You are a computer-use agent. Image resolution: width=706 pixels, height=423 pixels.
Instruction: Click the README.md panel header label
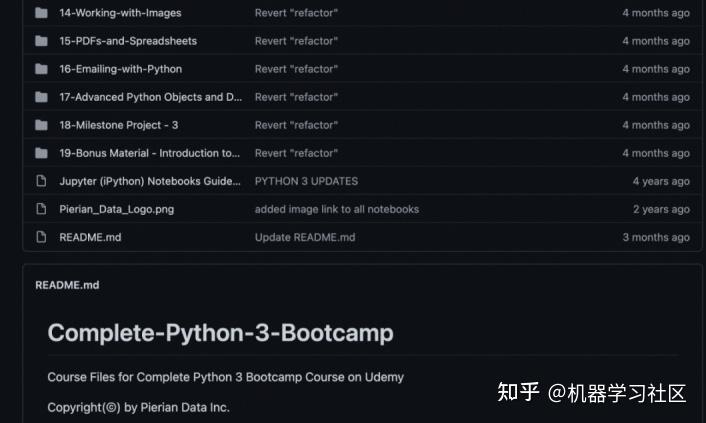(67, 285)
